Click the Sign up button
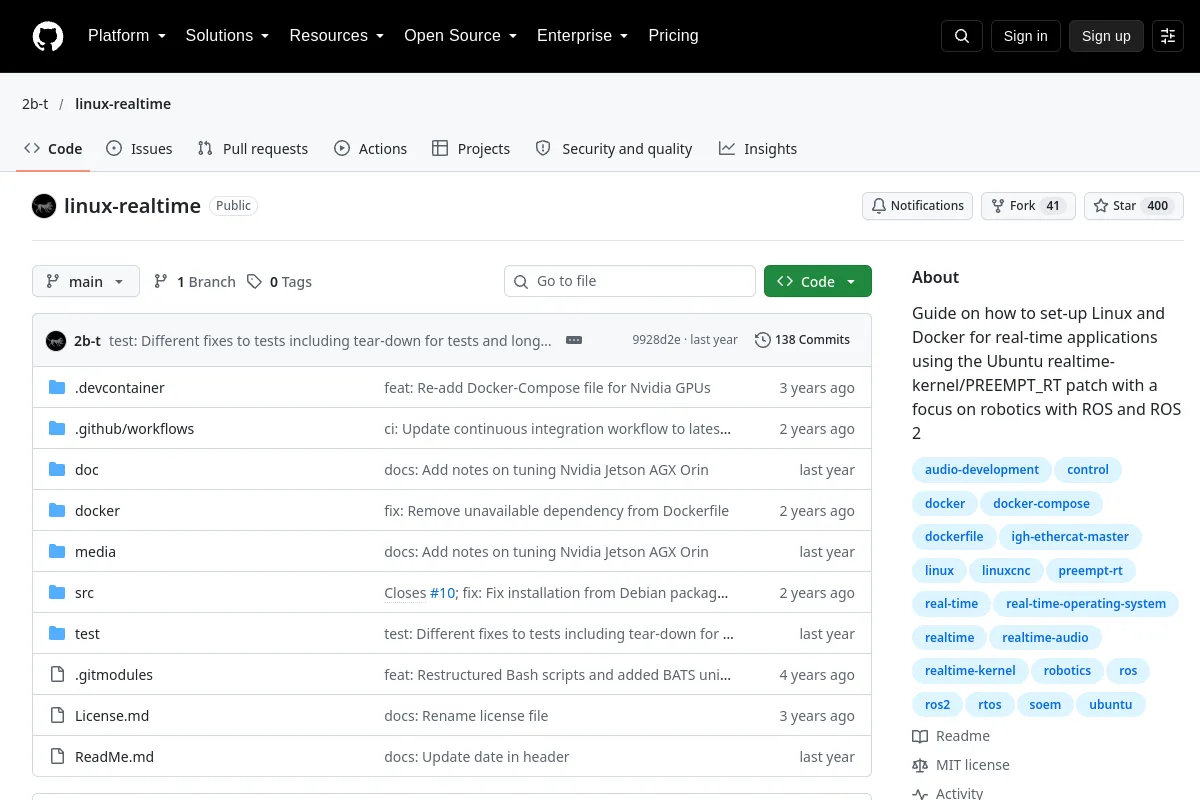 click(1106, 36)
